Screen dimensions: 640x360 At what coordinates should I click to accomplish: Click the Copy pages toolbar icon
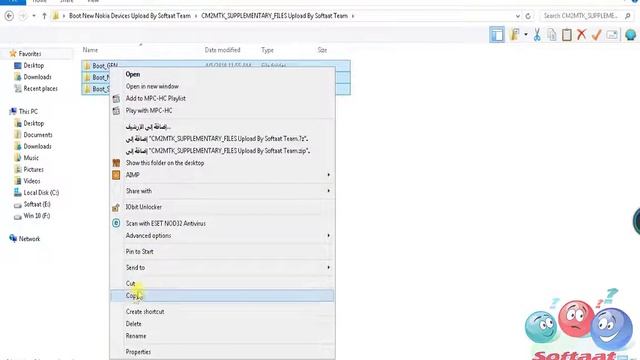552,35
